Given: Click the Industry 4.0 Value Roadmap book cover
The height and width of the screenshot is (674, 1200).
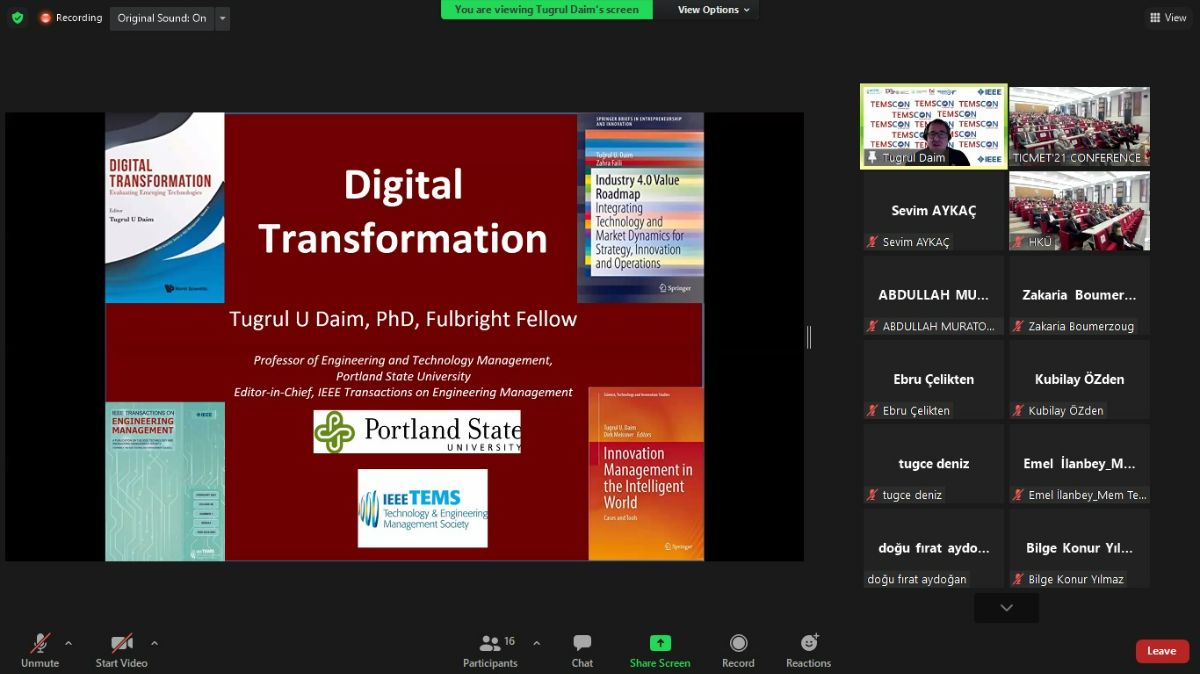Looking at the screenshot, I should coord(640,208).
